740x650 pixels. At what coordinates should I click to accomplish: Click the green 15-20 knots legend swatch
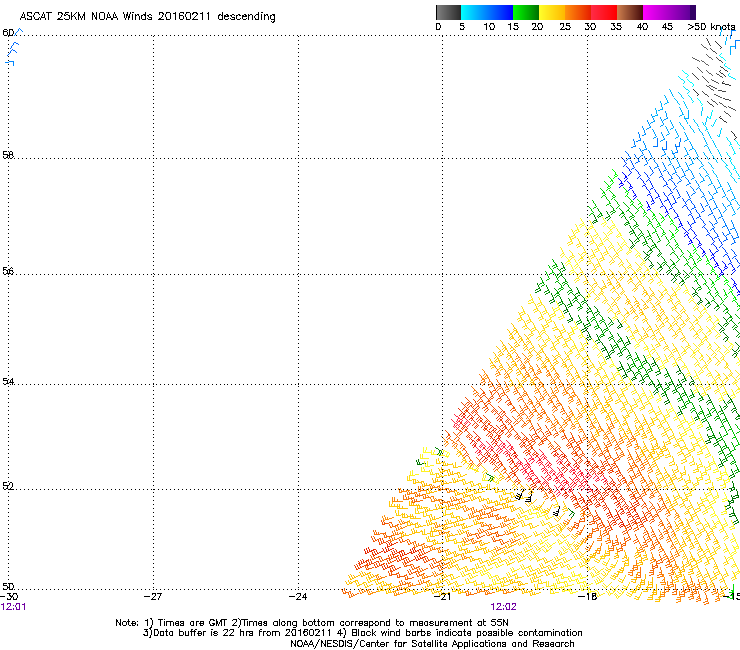tap(526, 12)
